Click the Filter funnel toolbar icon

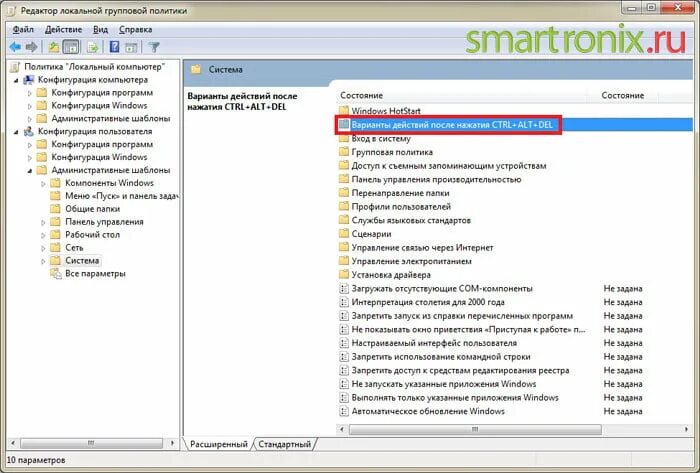[x=154, y=47]
